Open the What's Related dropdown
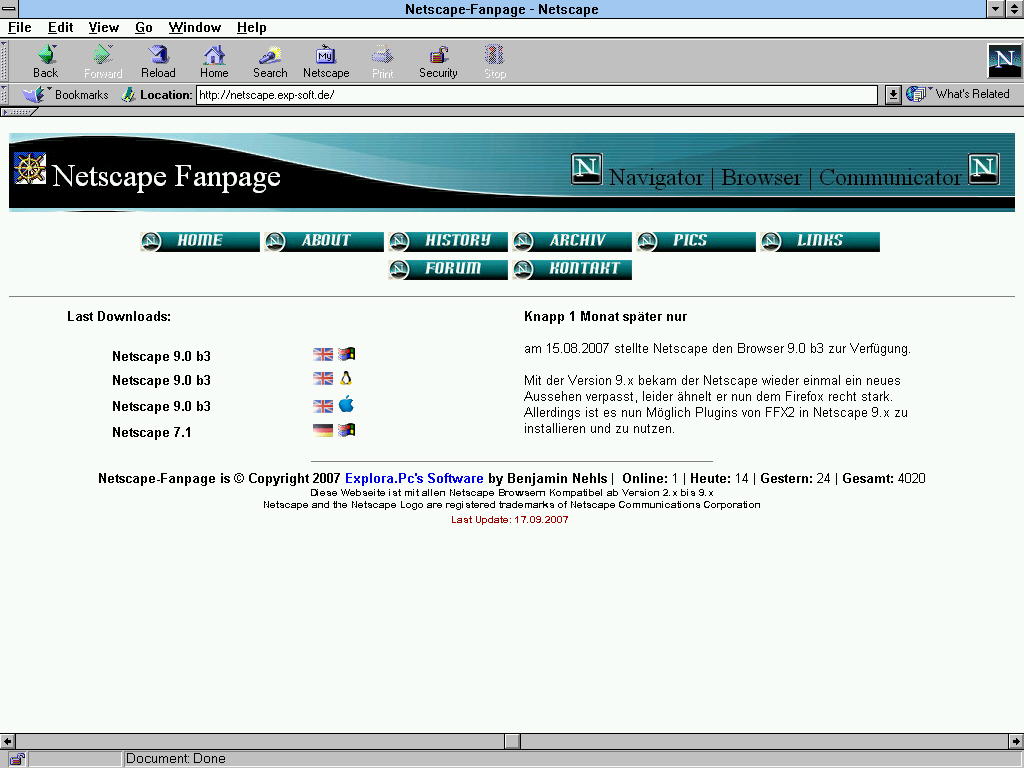The height and width of the screenshot is (768, 1024). tap(959, 94)
